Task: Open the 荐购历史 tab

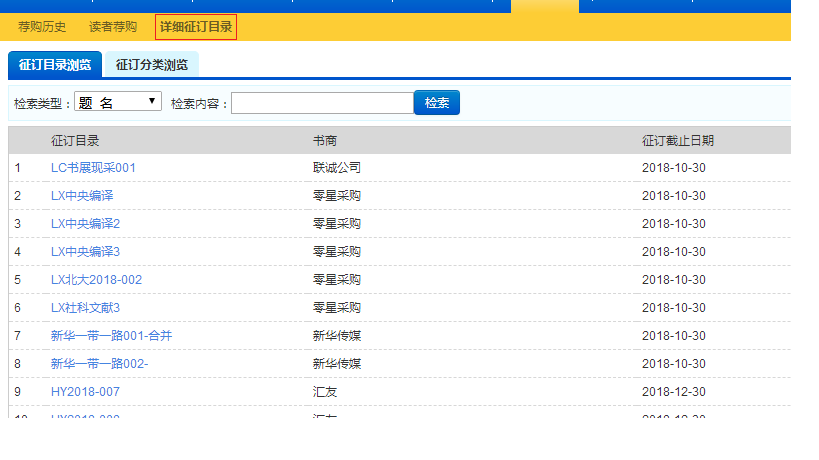Action: coord(42,27)
